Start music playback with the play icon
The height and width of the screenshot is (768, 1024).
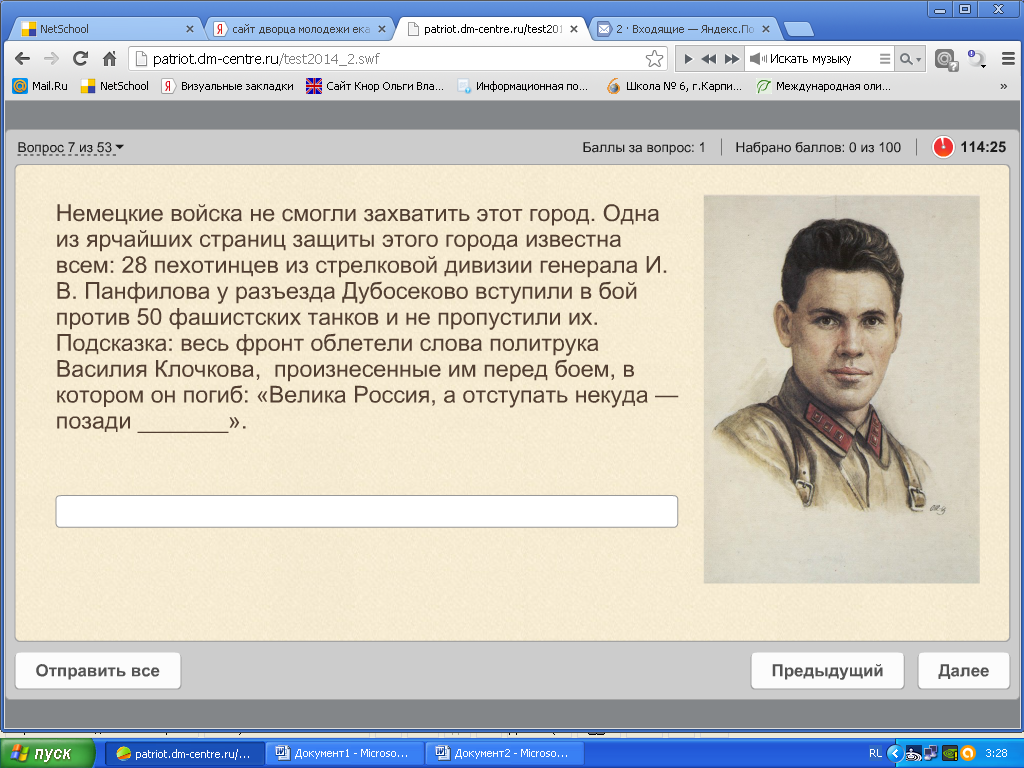pos(688,59)
